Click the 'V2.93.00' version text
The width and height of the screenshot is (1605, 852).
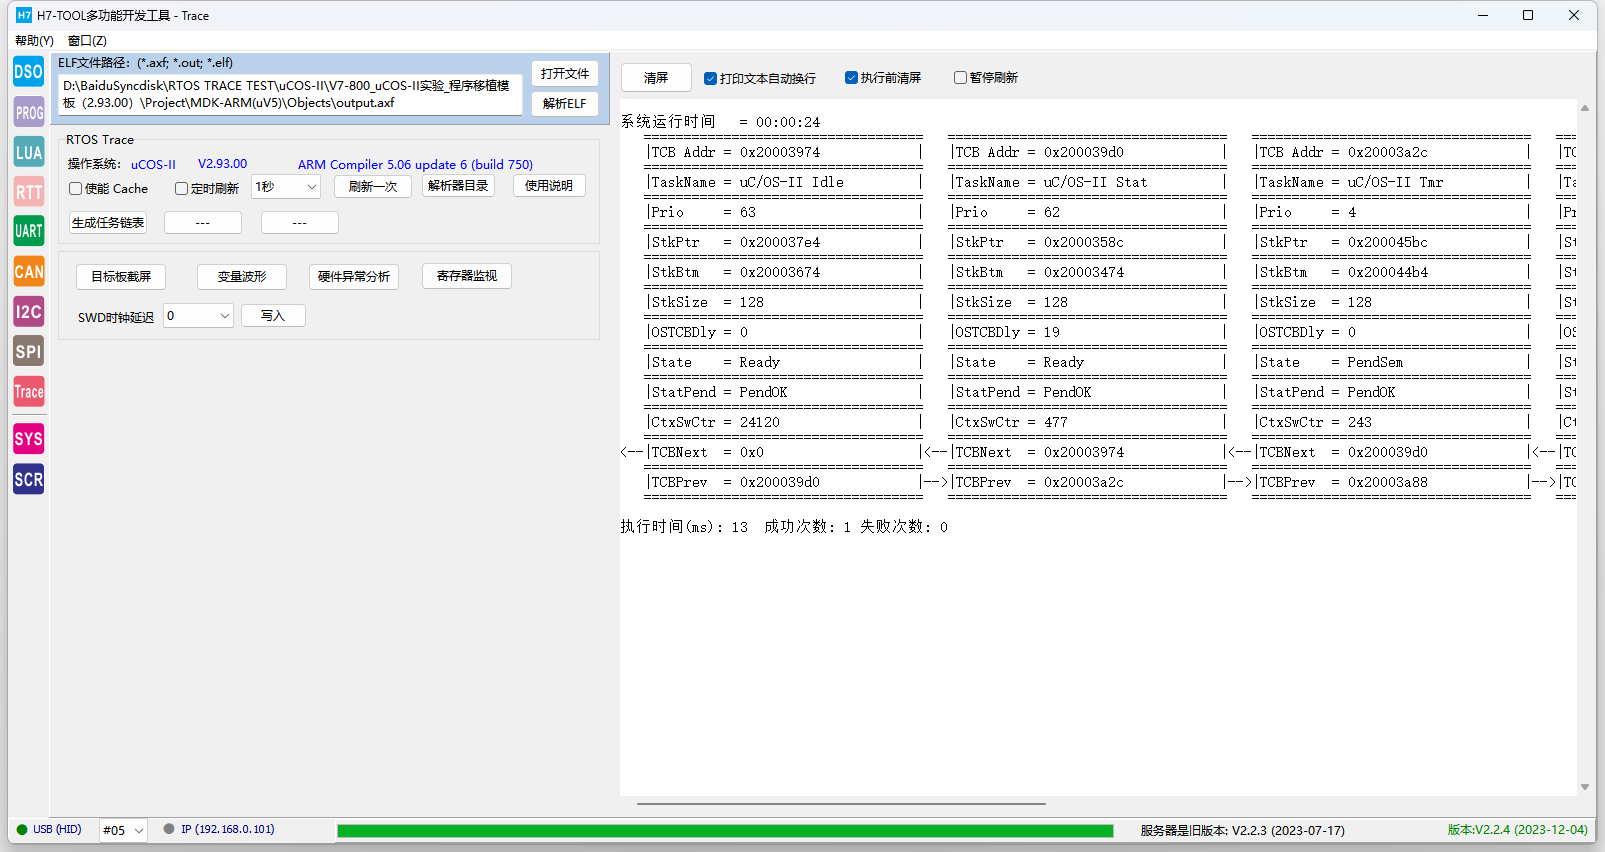click(222, 164)
